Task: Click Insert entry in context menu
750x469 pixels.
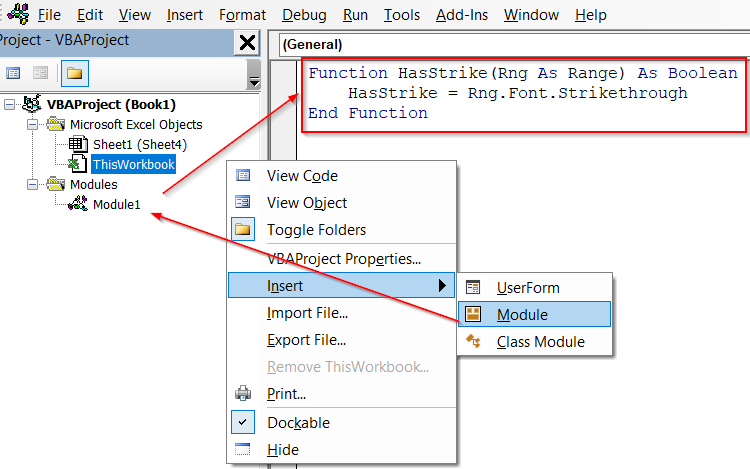Action: click(342, 285)
